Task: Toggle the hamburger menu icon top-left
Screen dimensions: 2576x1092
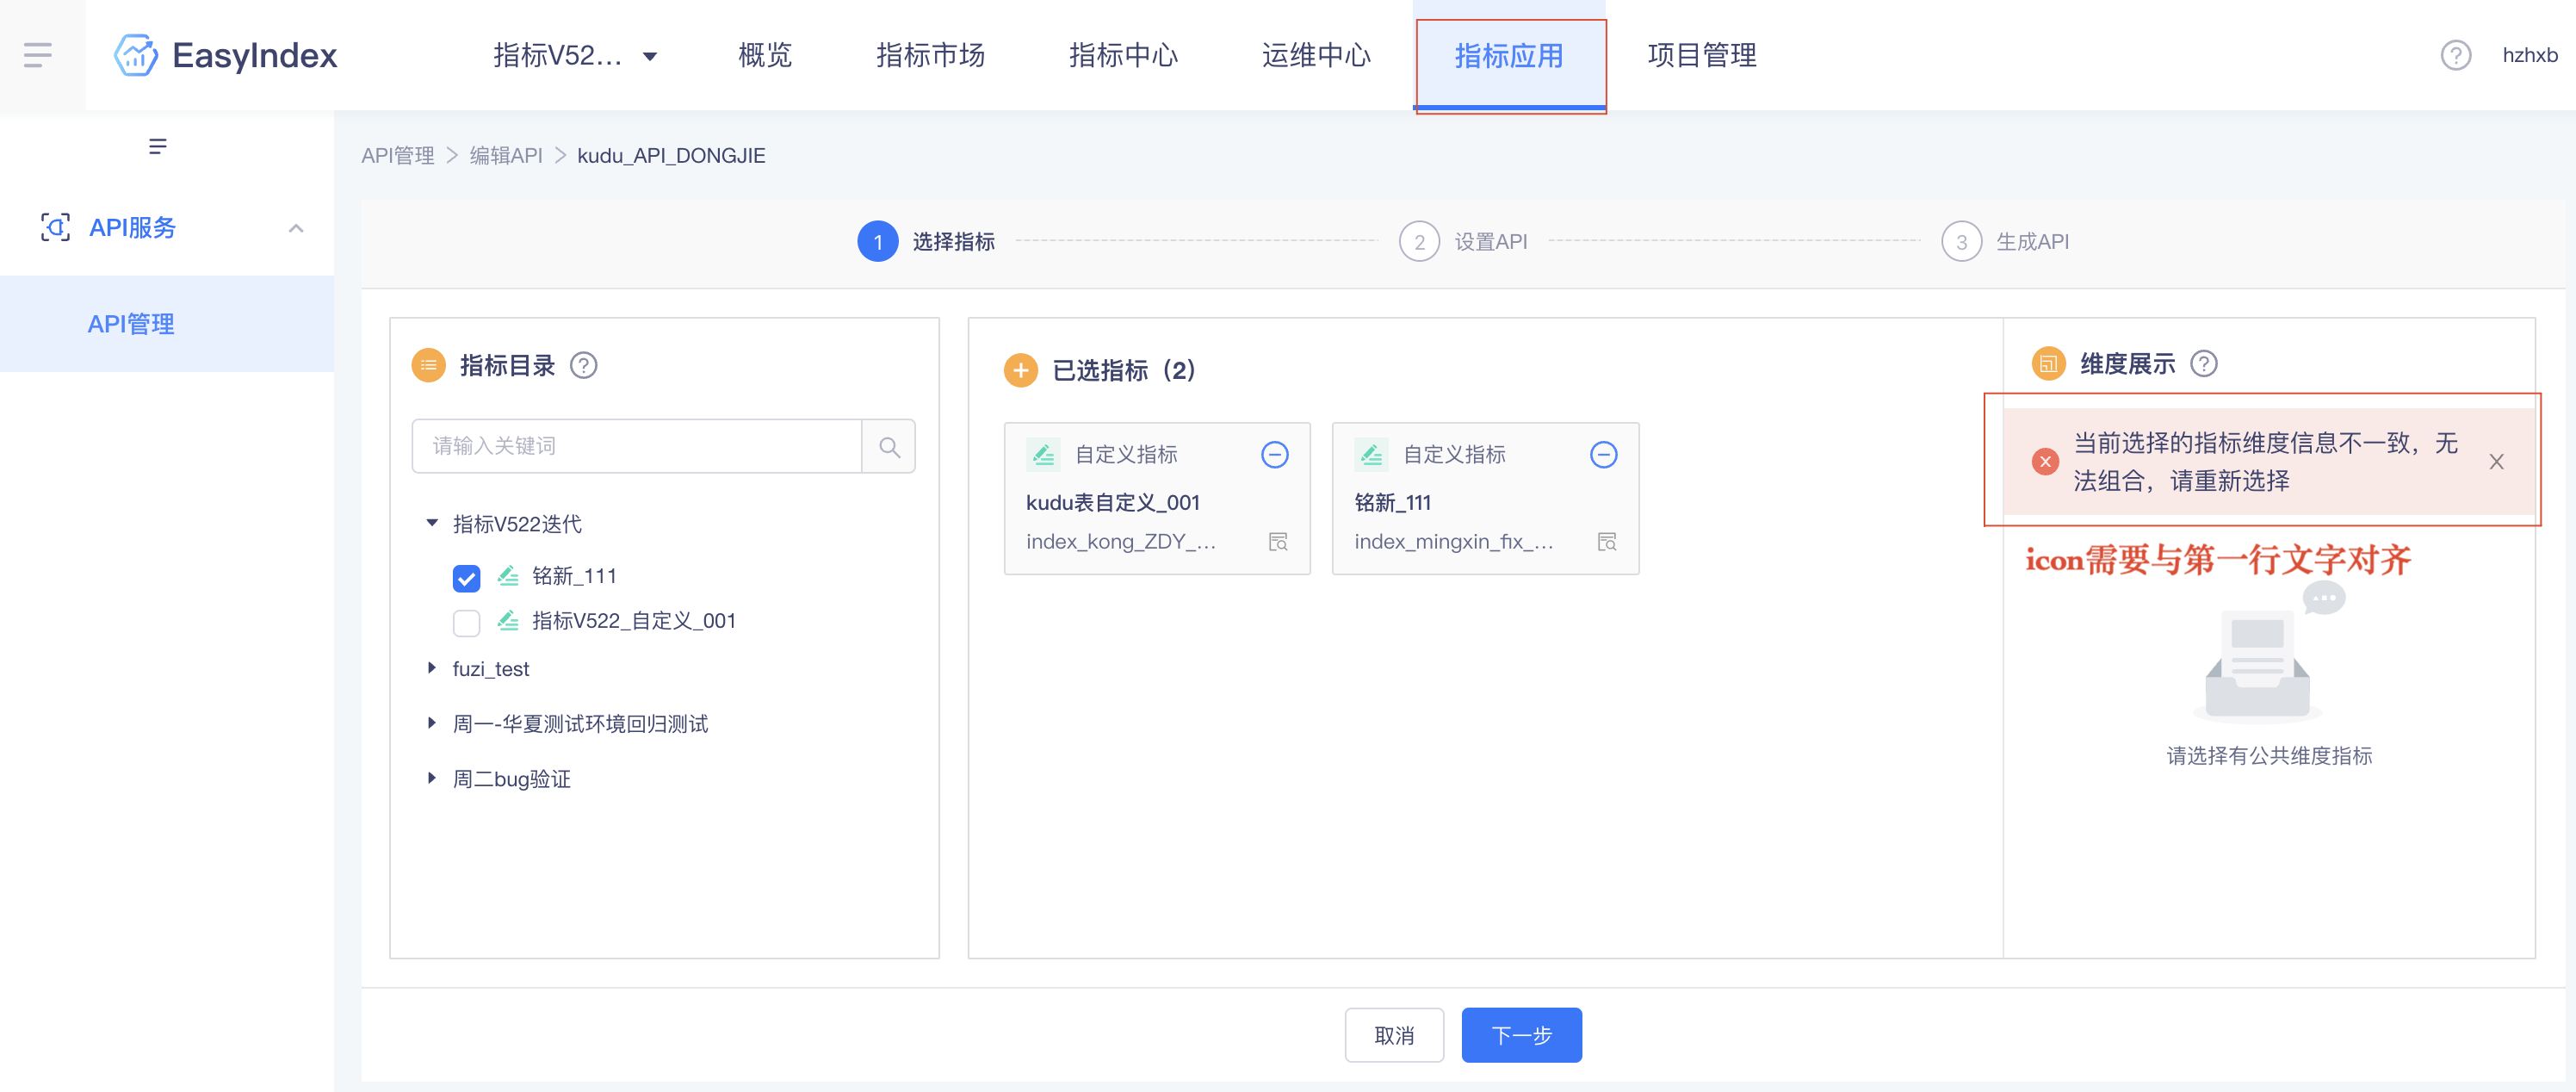Action: (38, 55)
